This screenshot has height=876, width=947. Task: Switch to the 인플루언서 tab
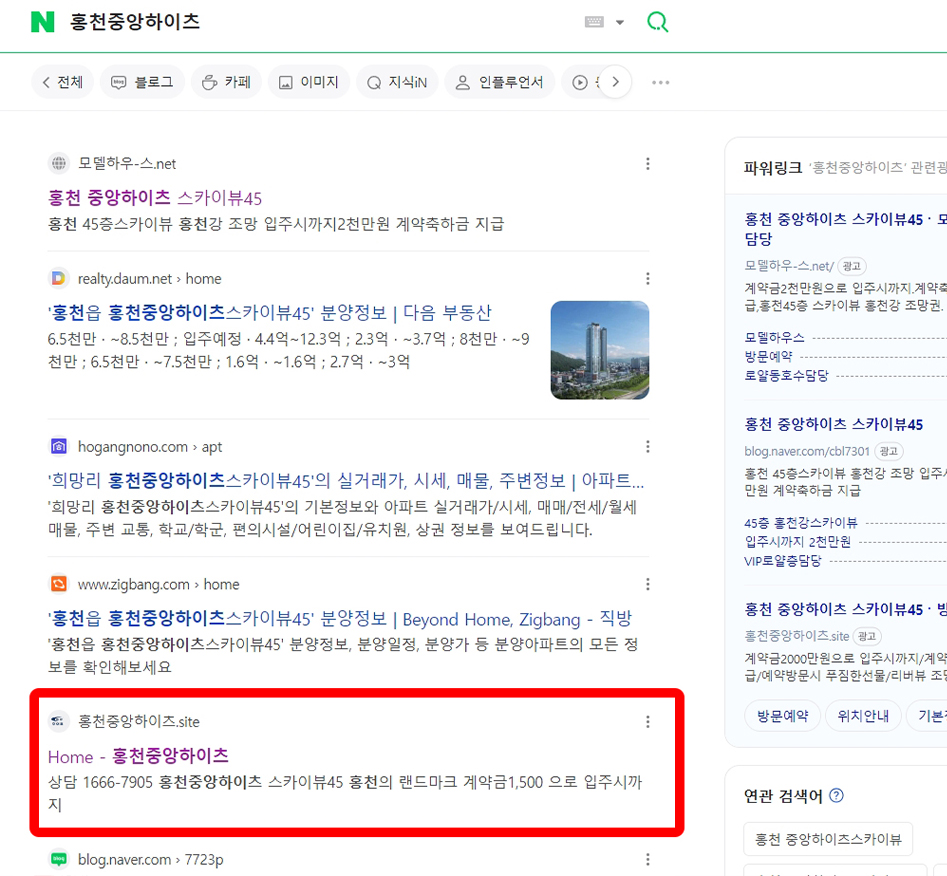pos(499,82)
